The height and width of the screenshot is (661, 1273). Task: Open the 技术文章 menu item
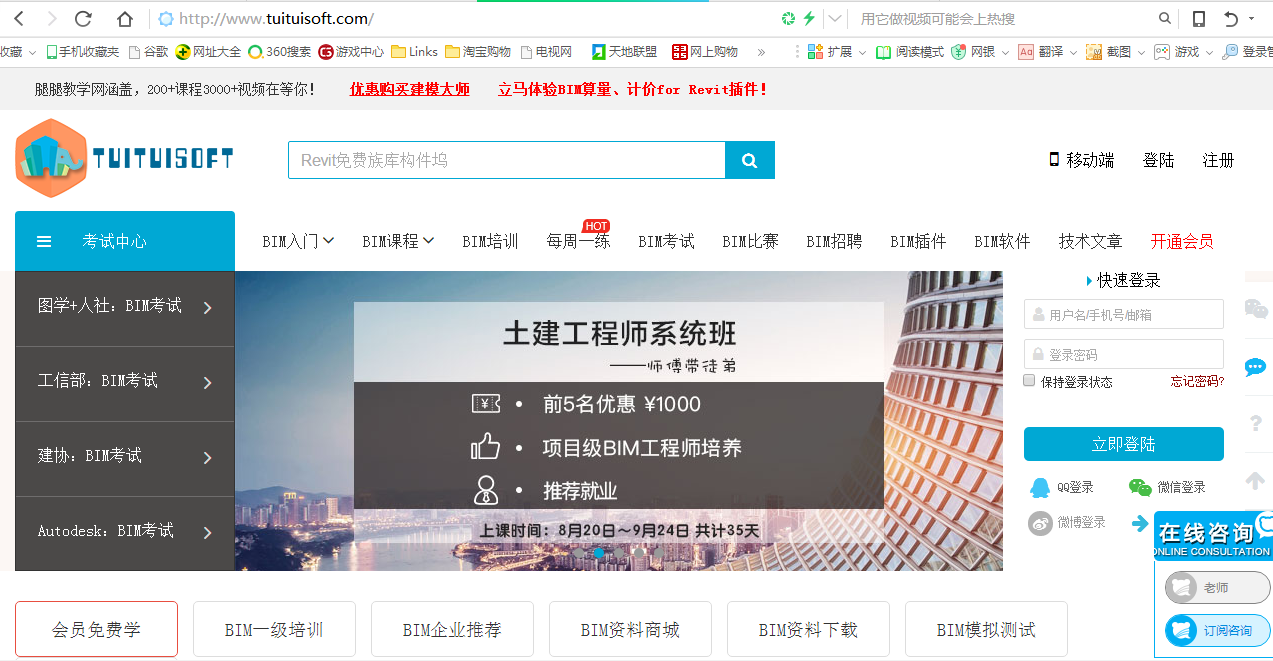tap(1090, 241)
